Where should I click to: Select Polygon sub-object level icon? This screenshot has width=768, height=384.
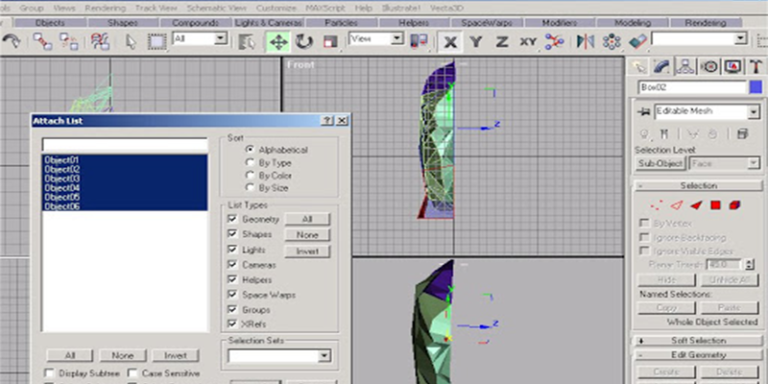tap(716, 206)
